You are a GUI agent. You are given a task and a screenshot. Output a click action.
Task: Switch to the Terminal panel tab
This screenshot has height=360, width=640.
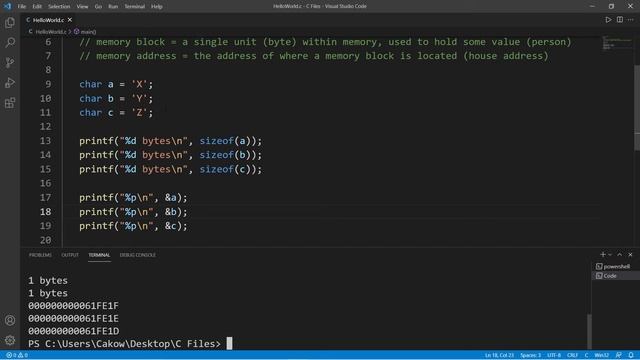[99, 255]
